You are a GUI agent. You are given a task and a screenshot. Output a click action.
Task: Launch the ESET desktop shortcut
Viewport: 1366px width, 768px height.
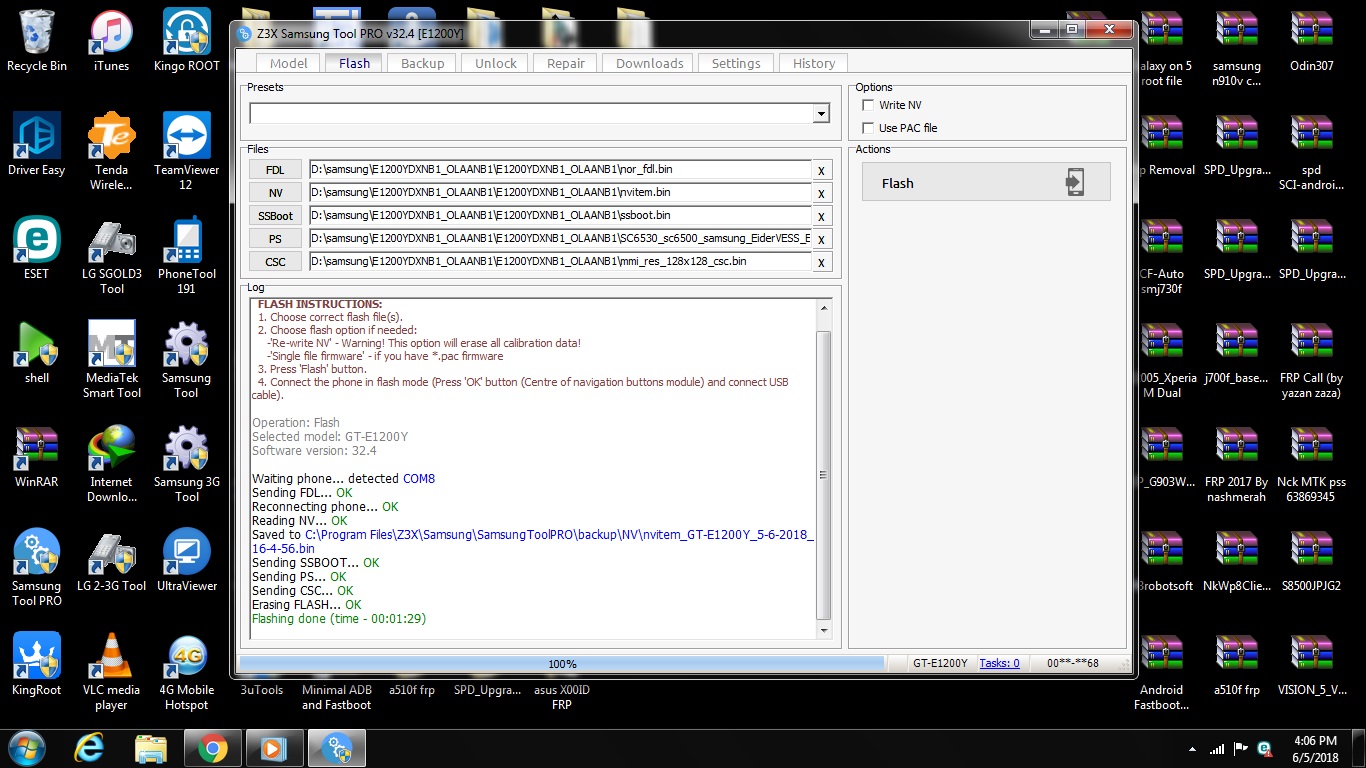[x=37, y=248]
